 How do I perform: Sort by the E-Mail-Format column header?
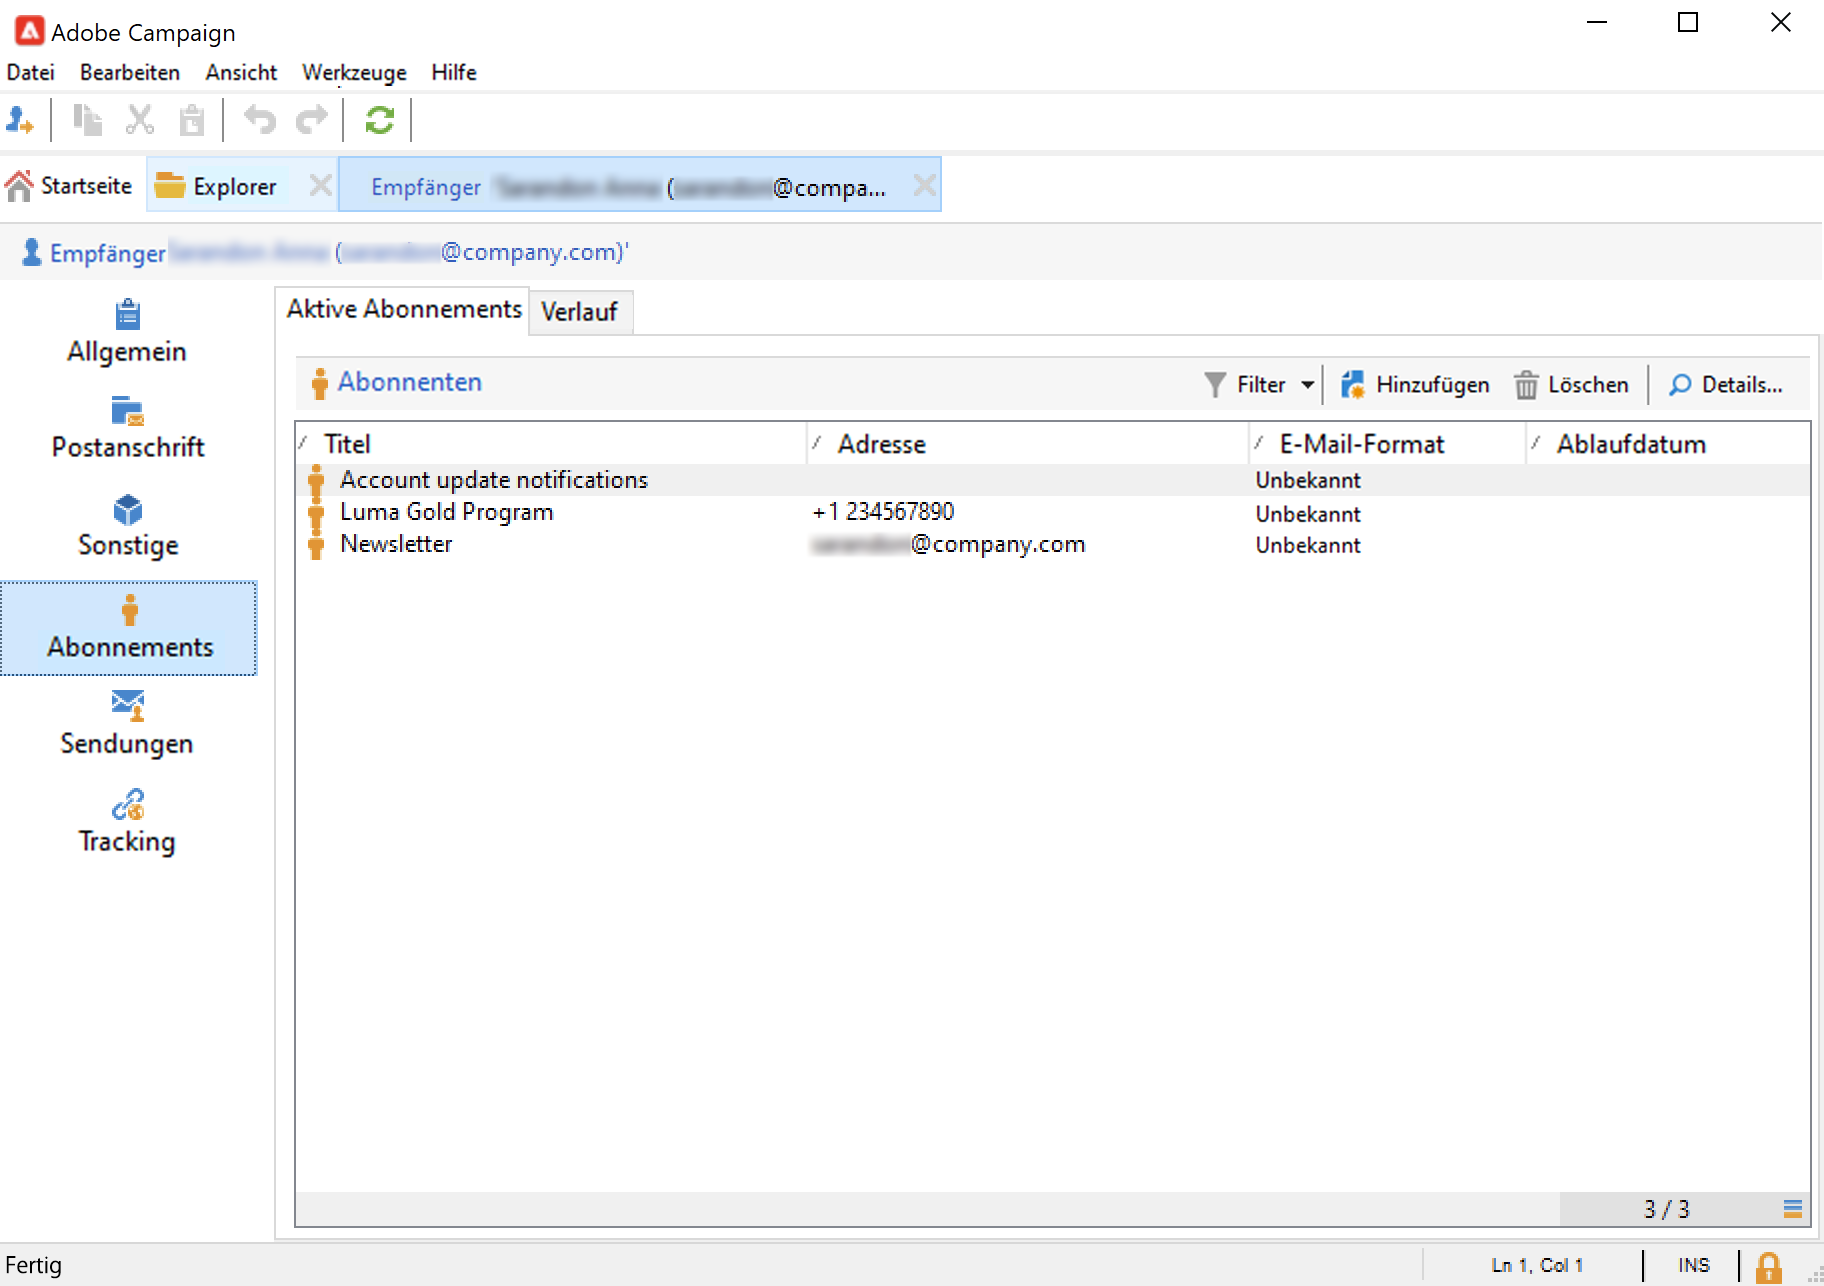[1387, 444]
